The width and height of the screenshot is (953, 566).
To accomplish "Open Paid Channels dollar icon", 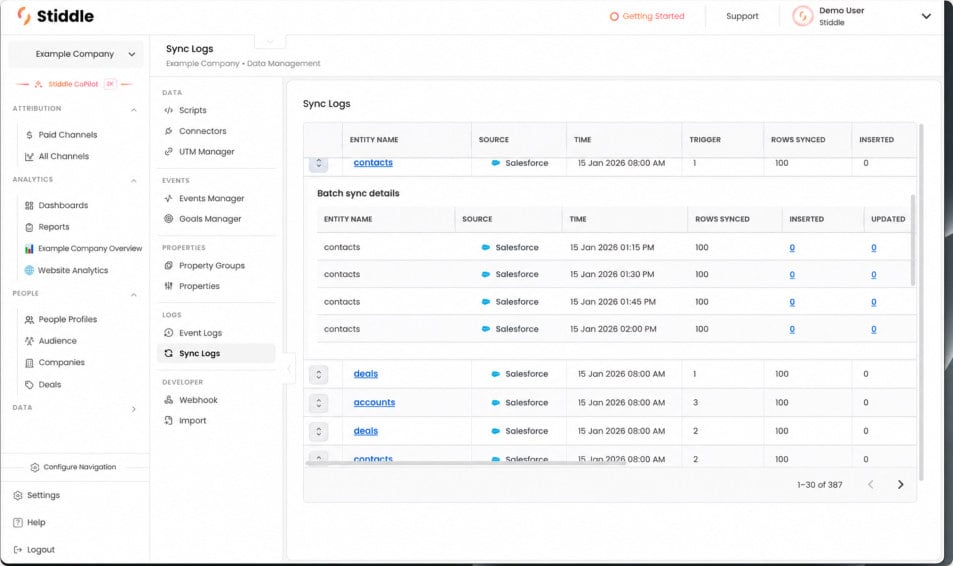I will [x=29, y=135].
